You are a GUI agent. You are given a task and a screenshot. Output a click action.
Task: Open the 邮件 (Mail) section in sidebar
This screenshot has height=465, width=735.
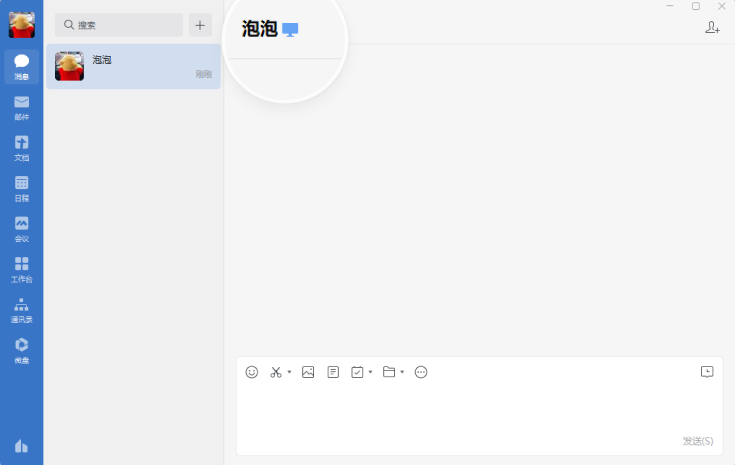[21, 107]
